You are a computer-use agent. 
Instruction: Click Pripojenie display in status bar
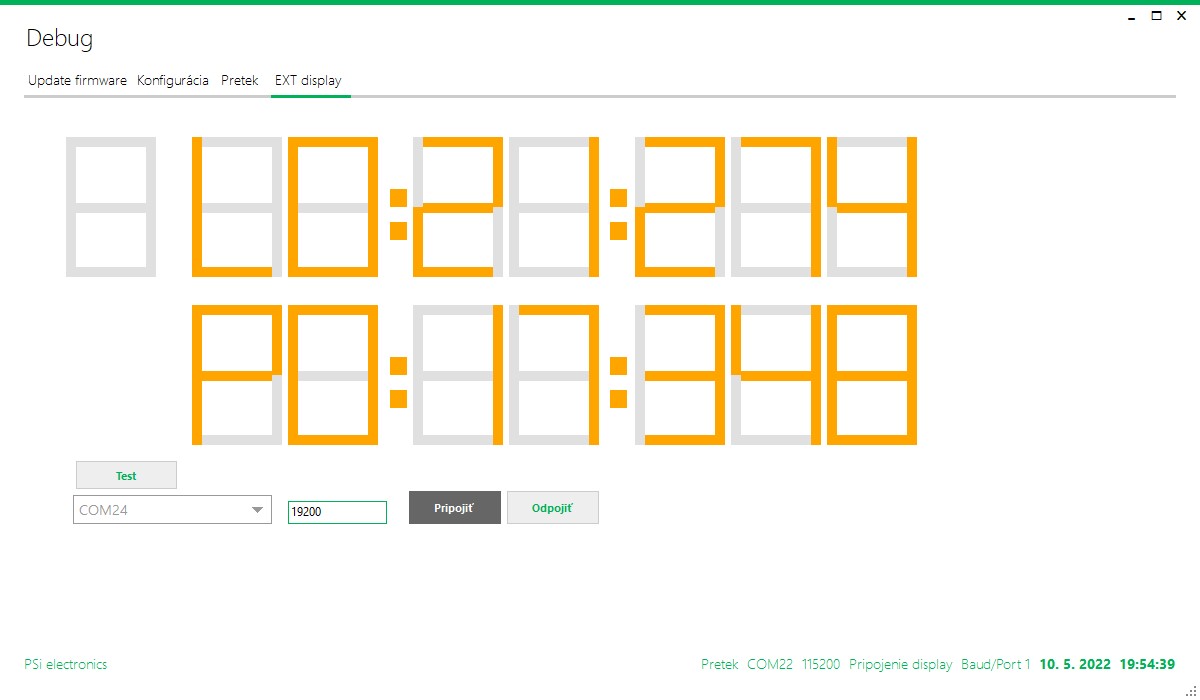tap(900, 664)
